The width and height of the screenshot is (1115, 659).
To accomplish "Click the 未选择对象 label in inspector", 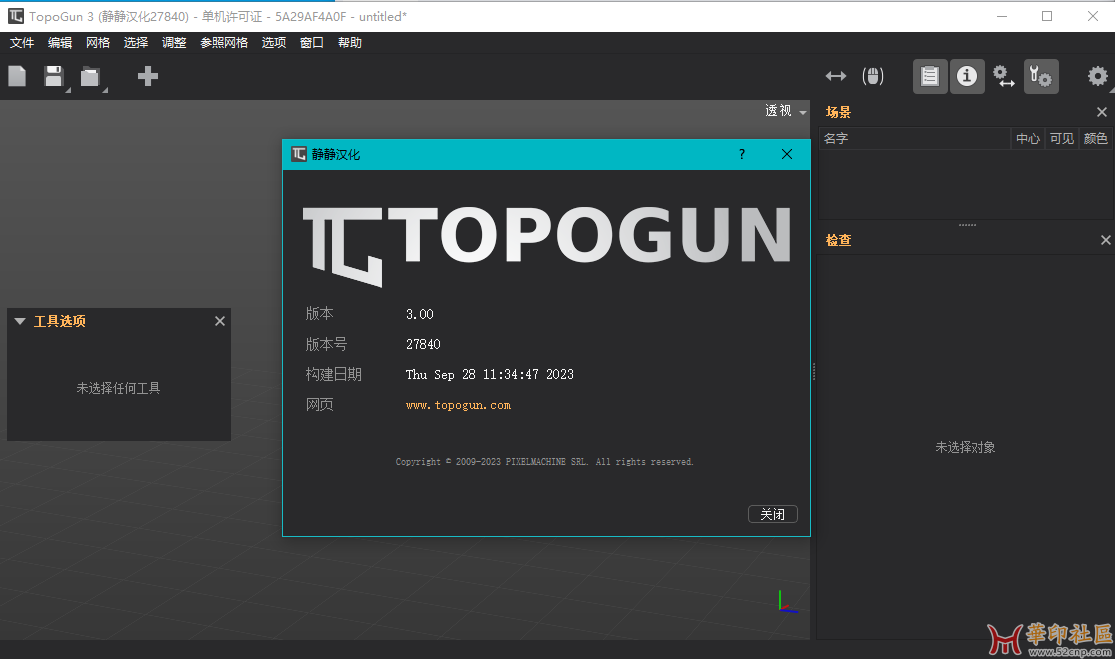I will pyautogui.click(x=965, y=447).
